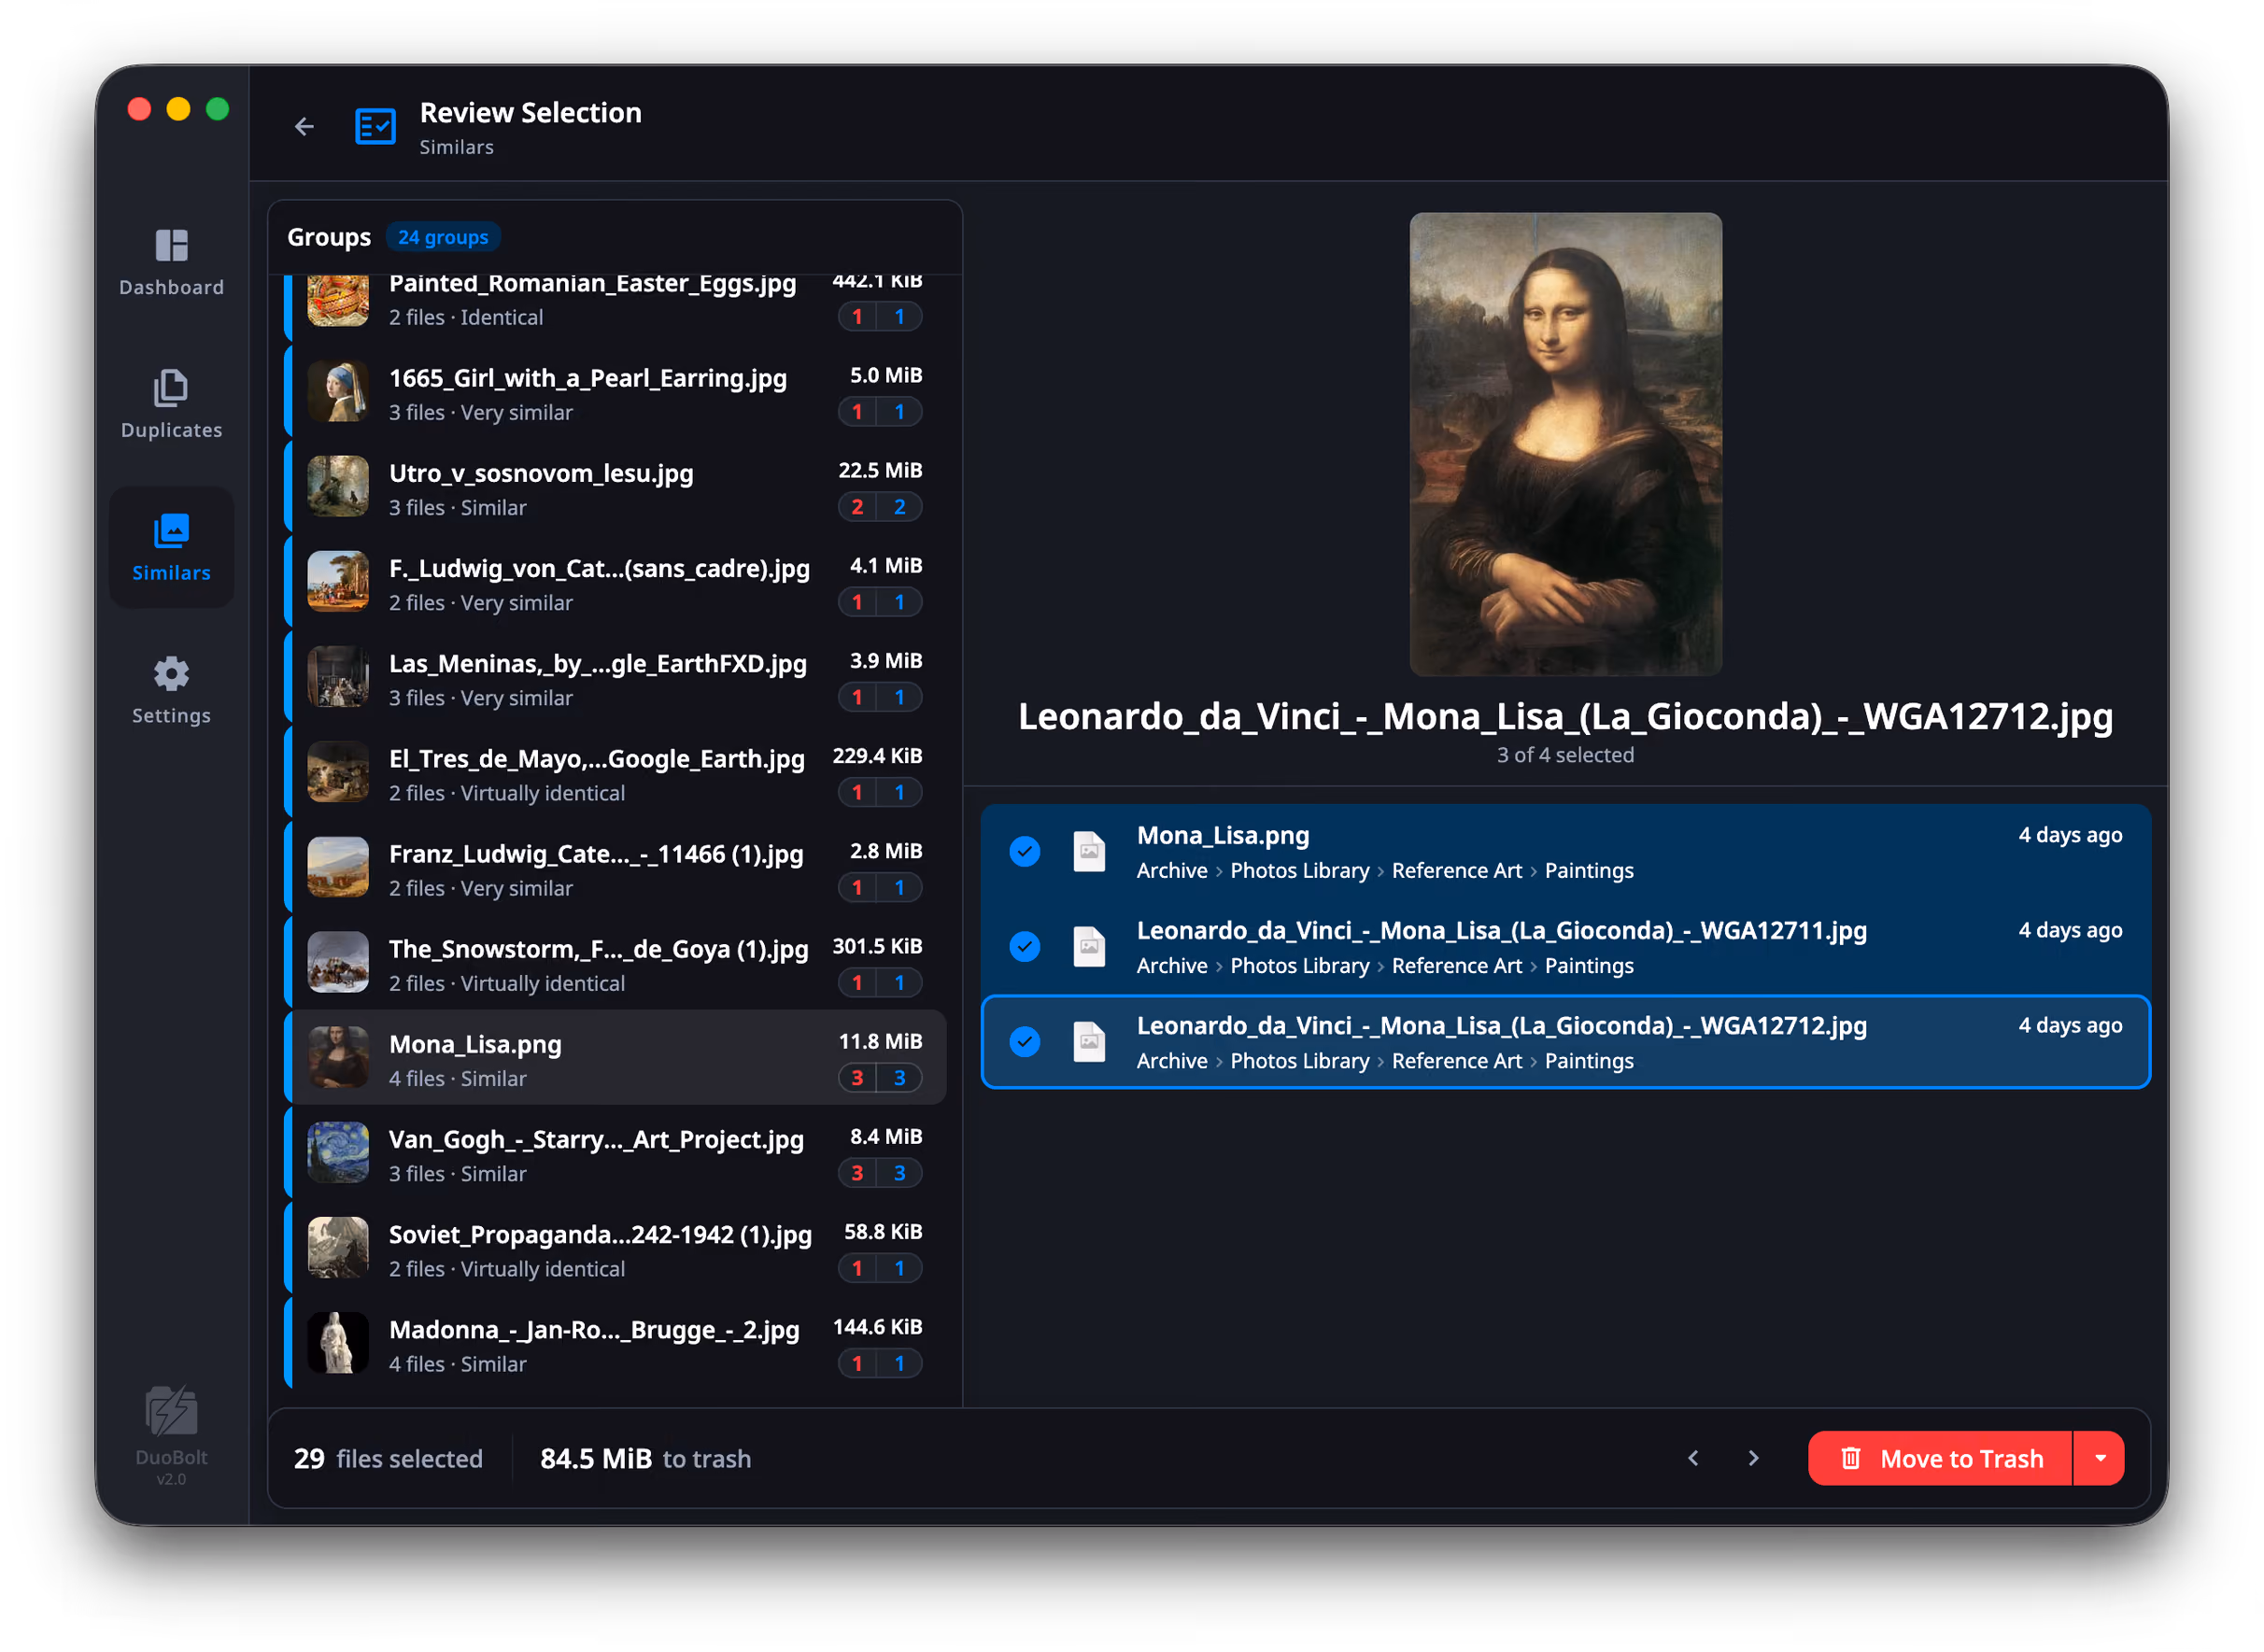Click the file icon beside WGA12712.jpg
Screen dimensions: 2264x1652
pos(1089,1042)
